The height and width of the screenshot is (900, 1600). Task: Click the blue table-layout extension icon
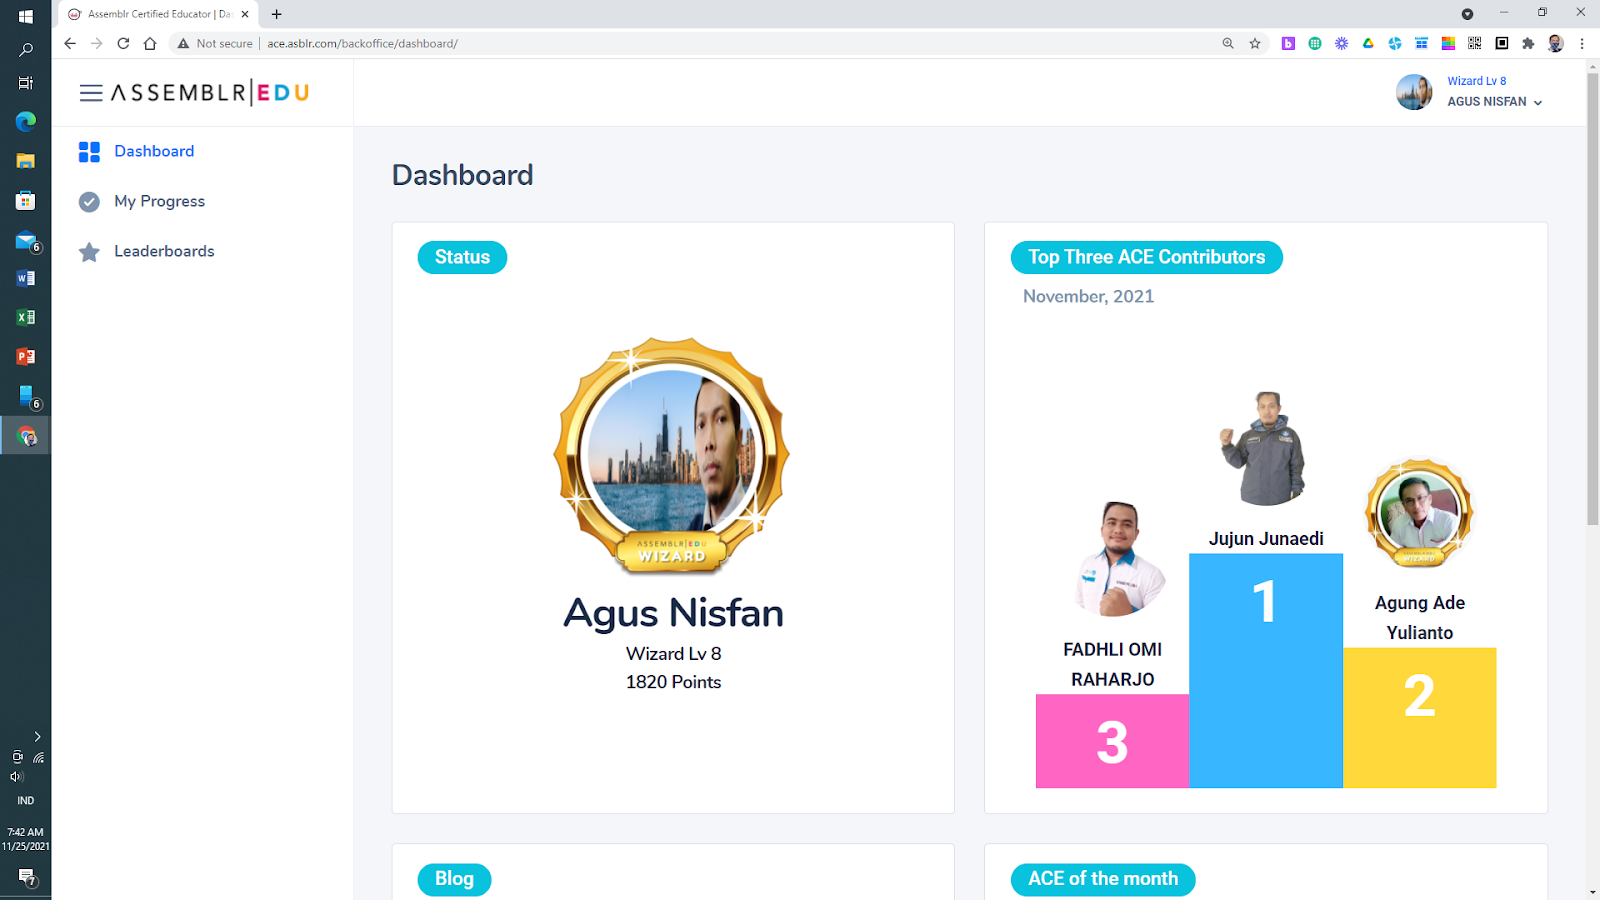[x=1421, y=43]
